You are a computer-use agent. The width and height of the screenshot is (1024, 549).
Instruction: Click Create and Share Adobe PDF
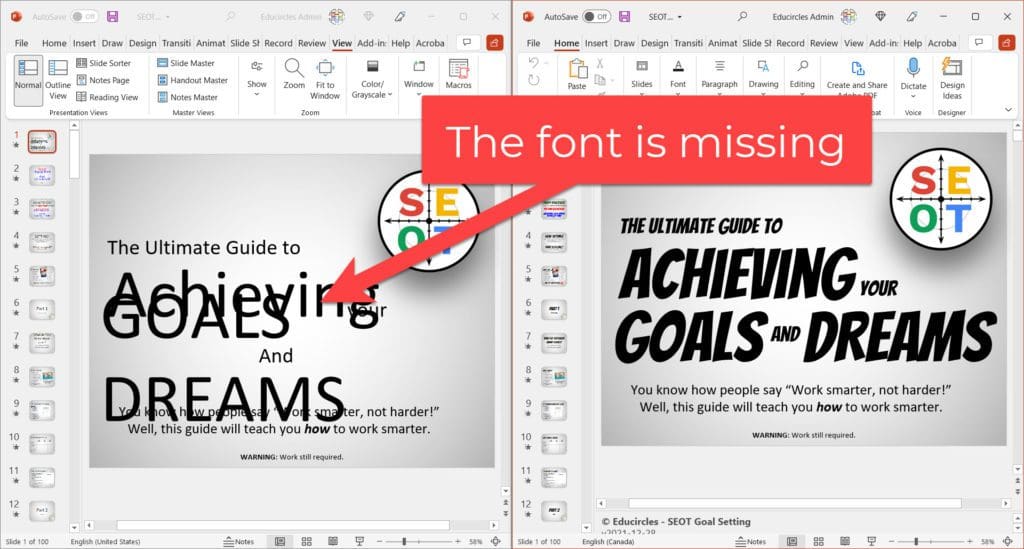tap(857, 78)
